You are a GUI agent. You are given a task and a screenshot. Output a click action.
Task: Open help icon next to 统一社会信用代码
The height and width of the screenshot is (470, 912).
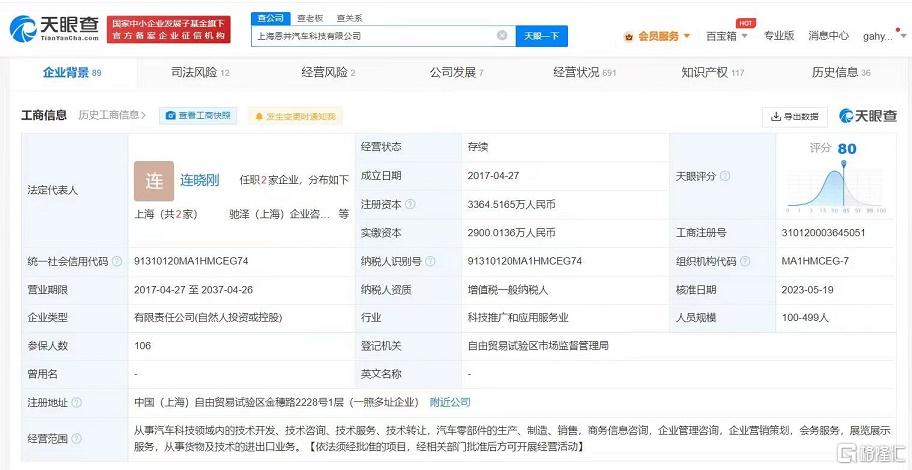[x=117, y=261]
